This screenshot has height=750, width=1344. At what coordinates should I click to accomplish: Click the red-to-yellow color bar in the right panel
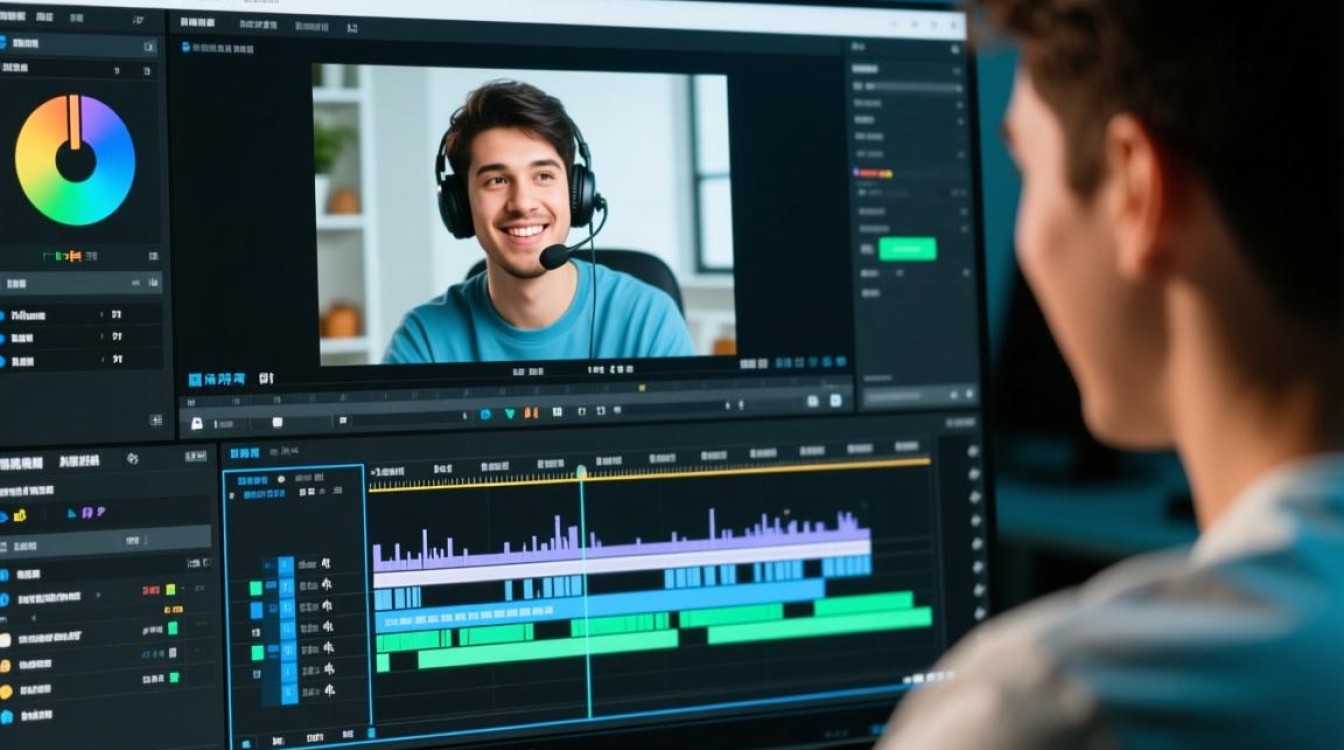875,173
